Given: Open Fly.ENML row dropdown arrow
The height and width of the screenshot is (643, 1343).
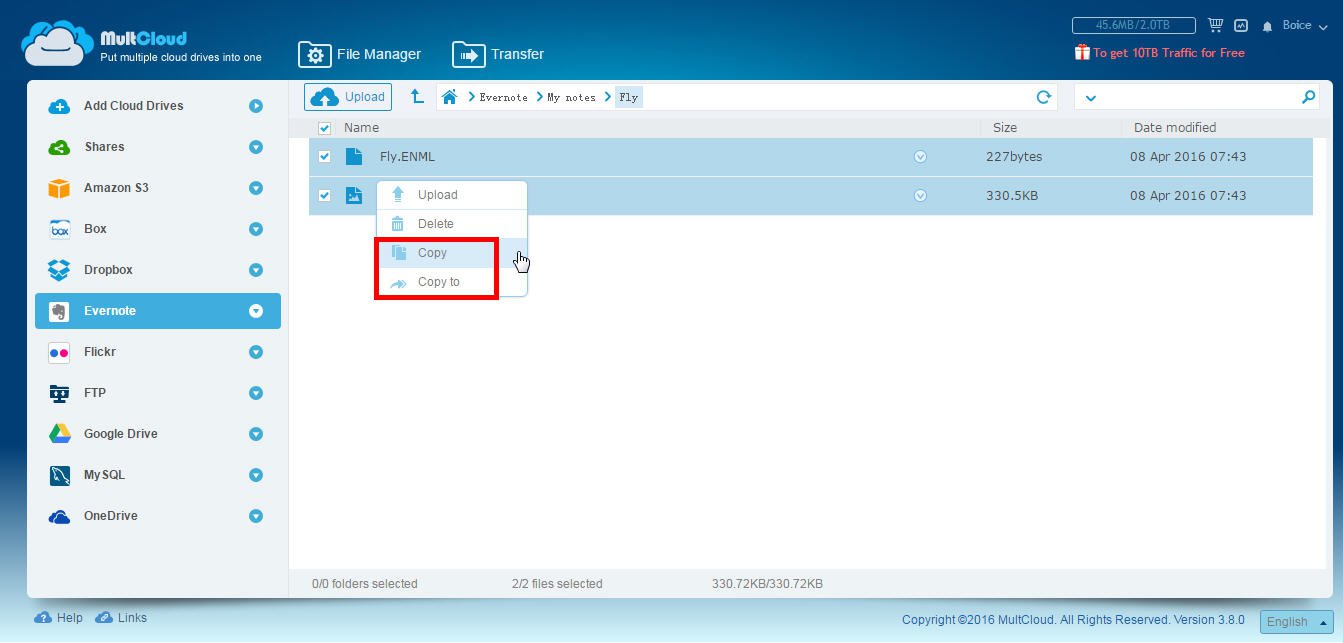Looking at the screenshot, I should click(920, 157).
